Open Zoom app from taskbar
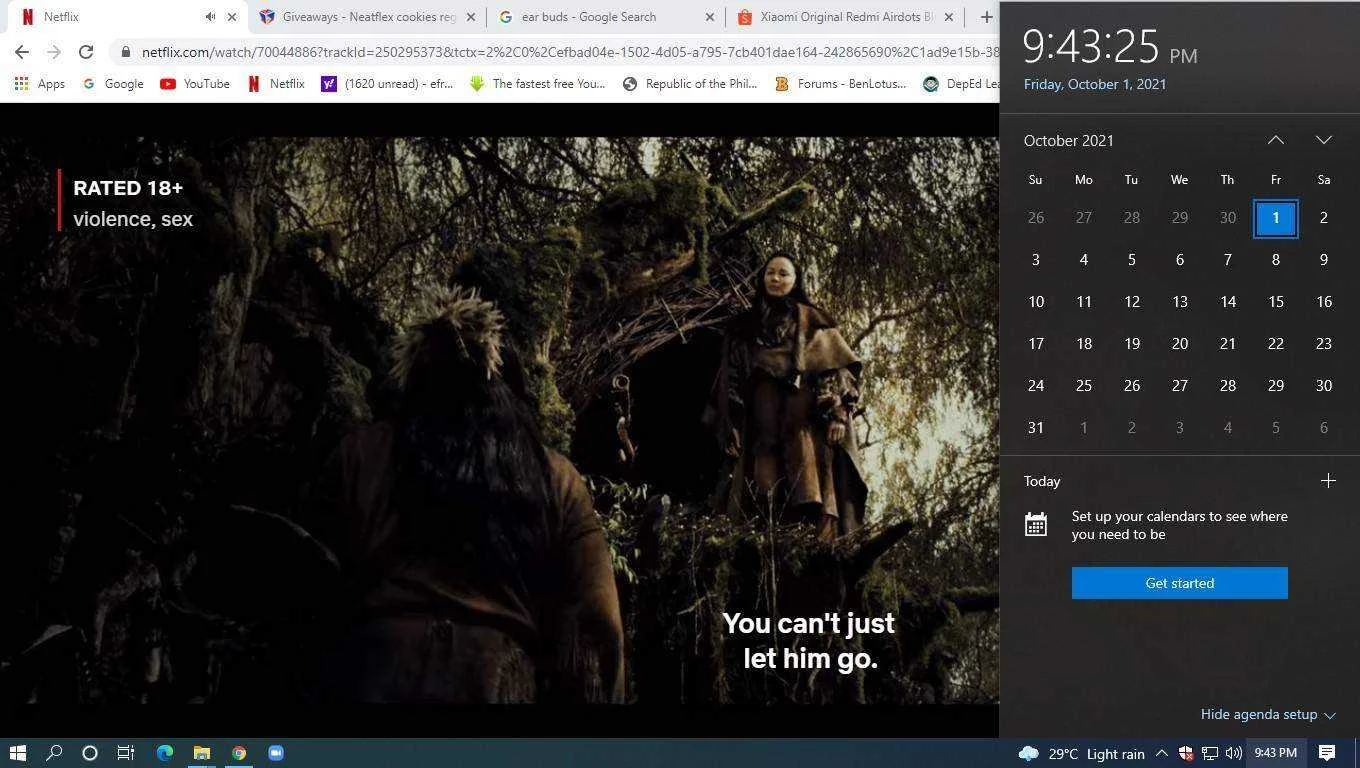Screen dimensions: 1360x768 pyautogui.click(x=276, y=753)
